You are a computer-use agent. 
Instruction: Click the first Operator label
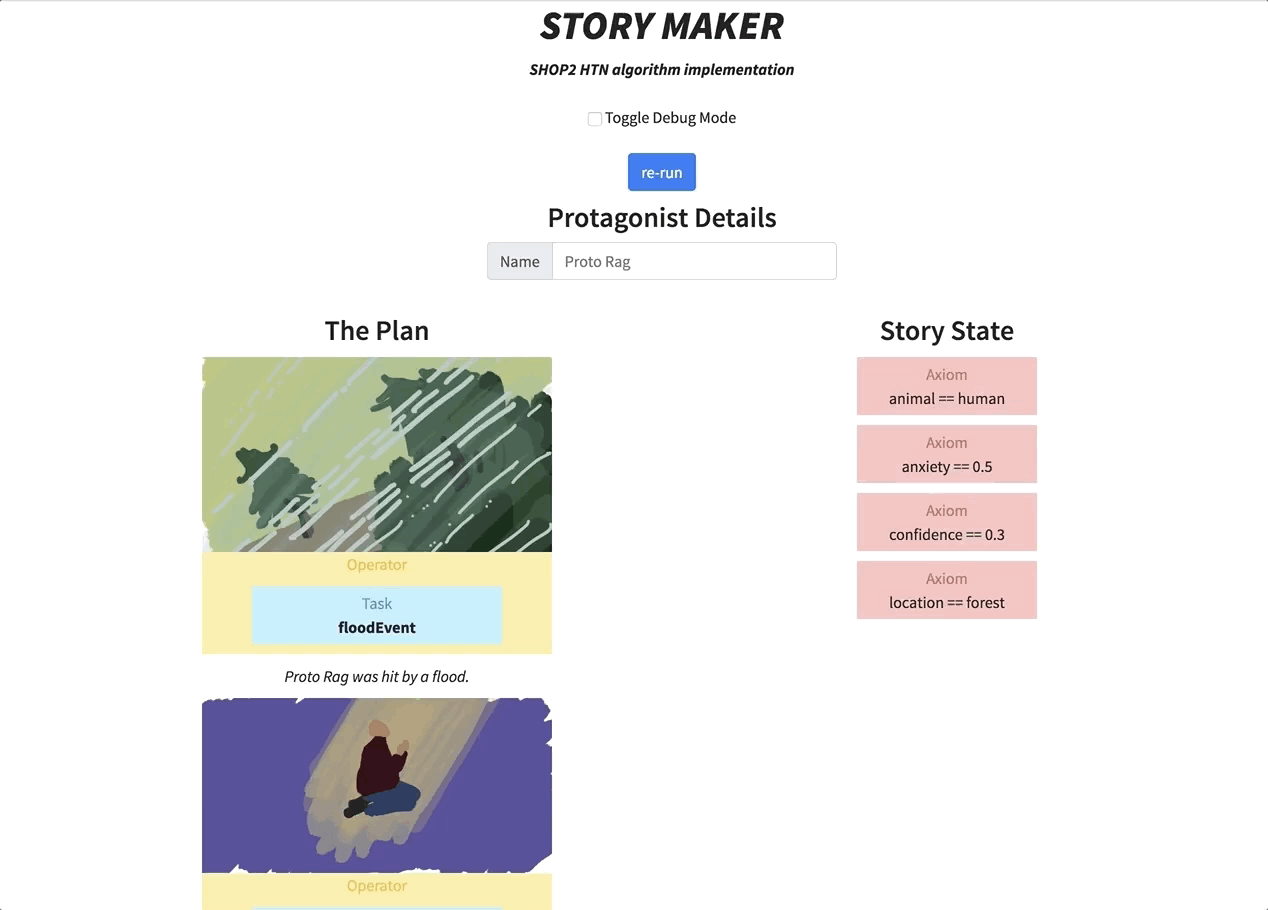[377, 565]
